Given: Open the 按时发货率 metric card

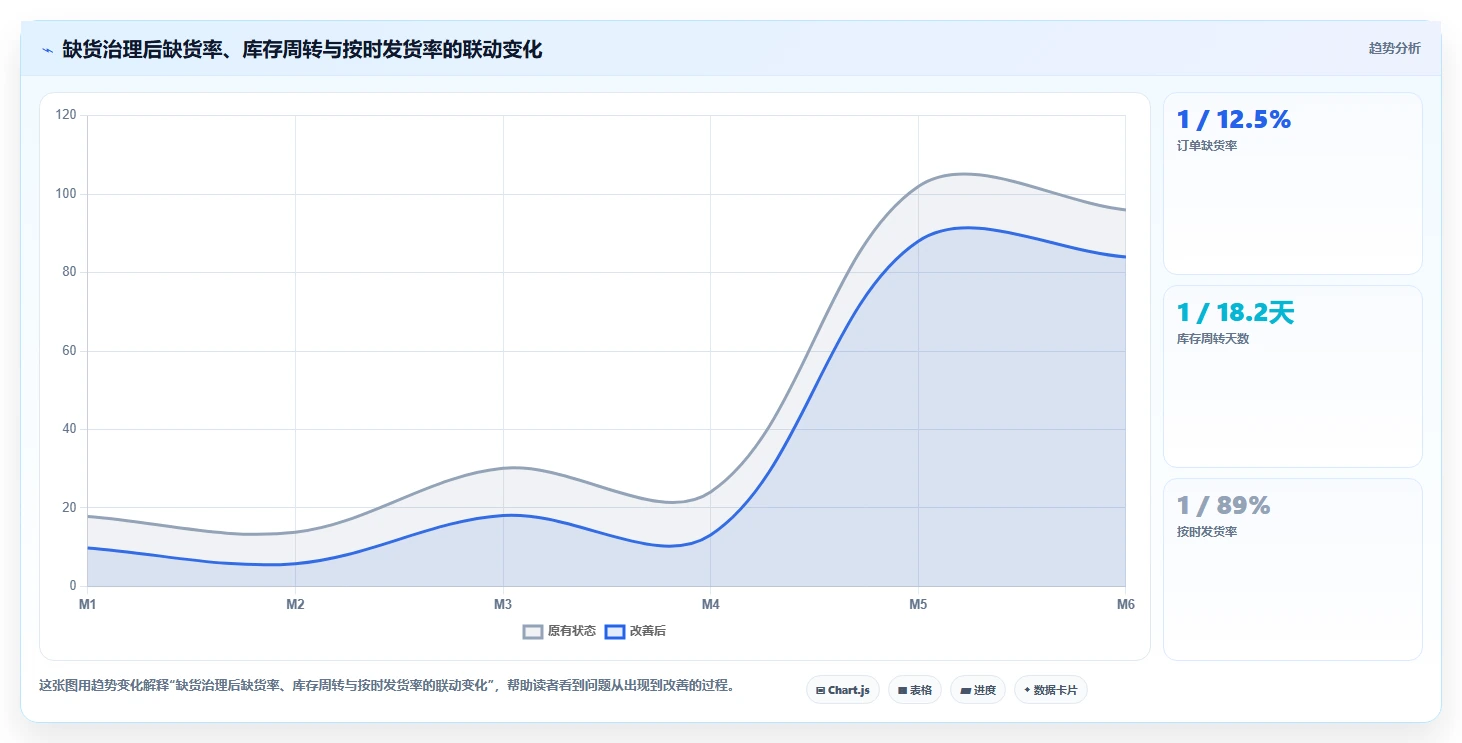Looking at the screenshot, I should pyautogui.click(x=1292, y=569).
